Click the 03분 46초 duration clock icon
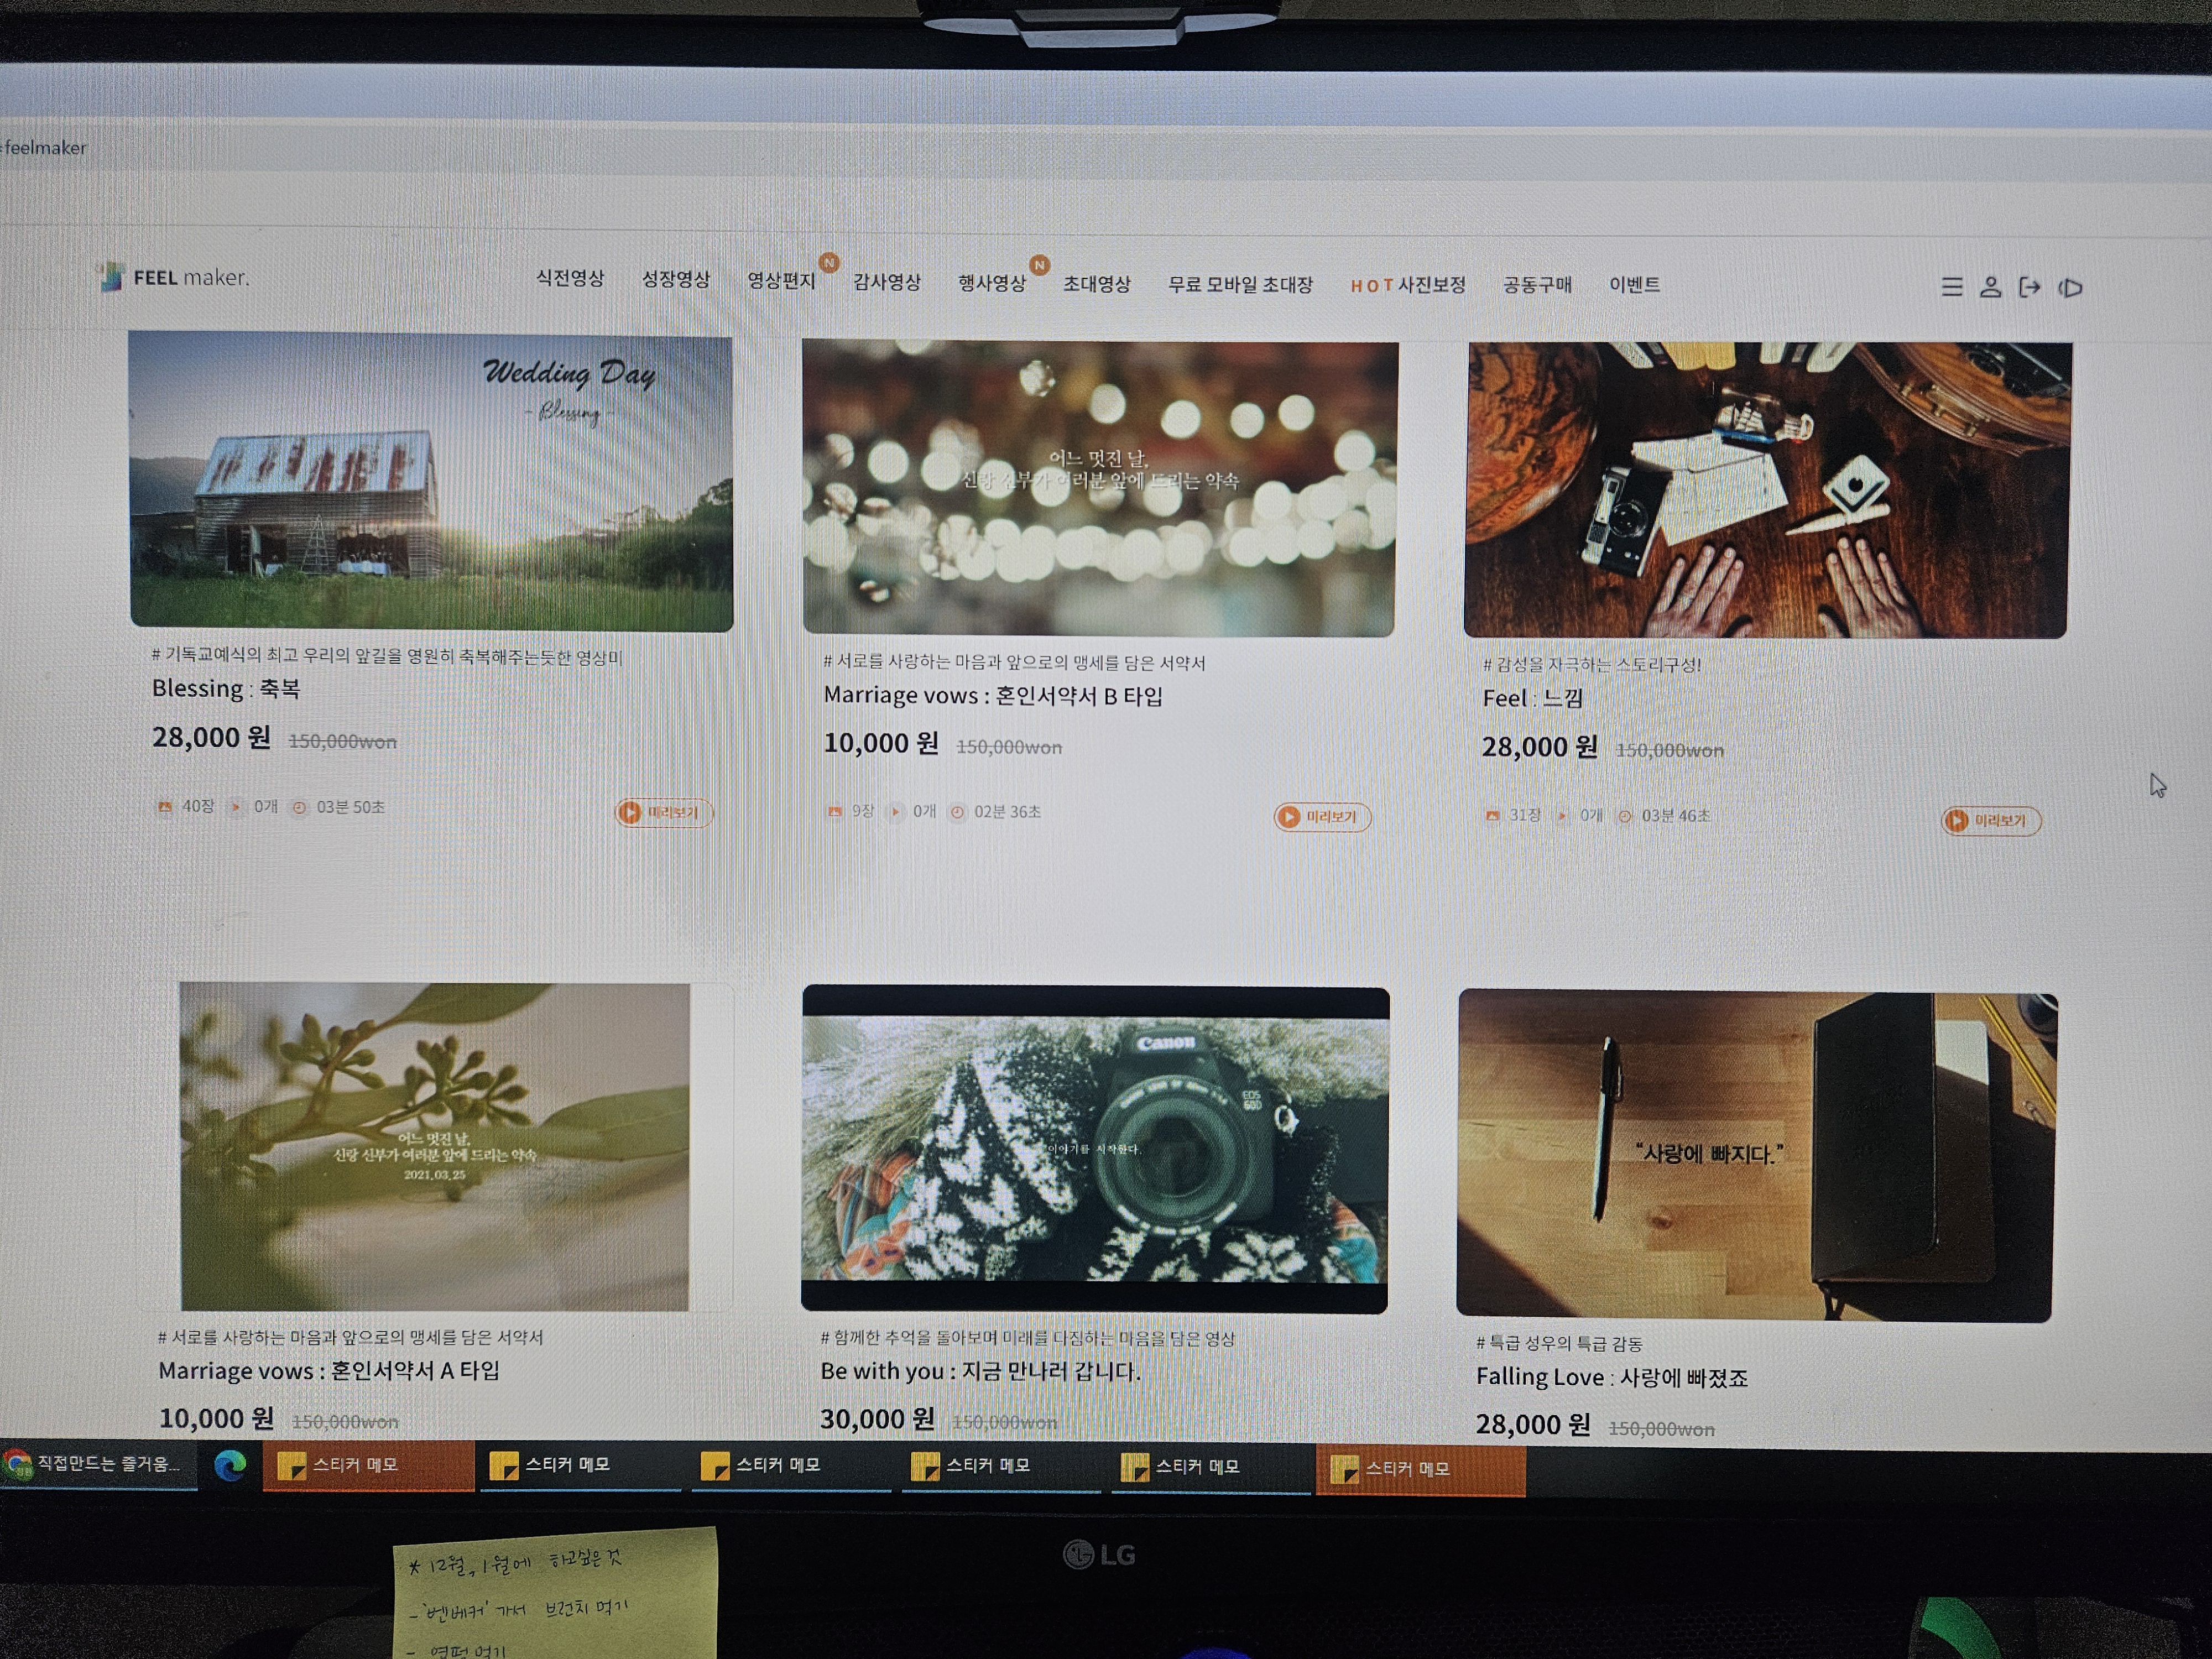The height and width of the screenshot is (1659, 2212). (x=1625, y=817)
